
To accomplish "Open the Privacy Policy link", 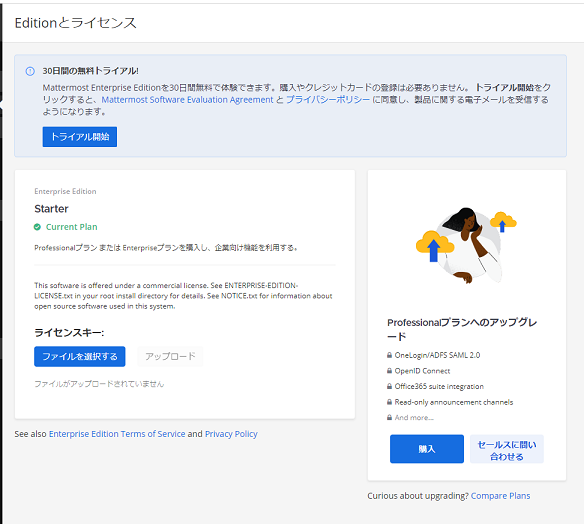I will 231,434.
